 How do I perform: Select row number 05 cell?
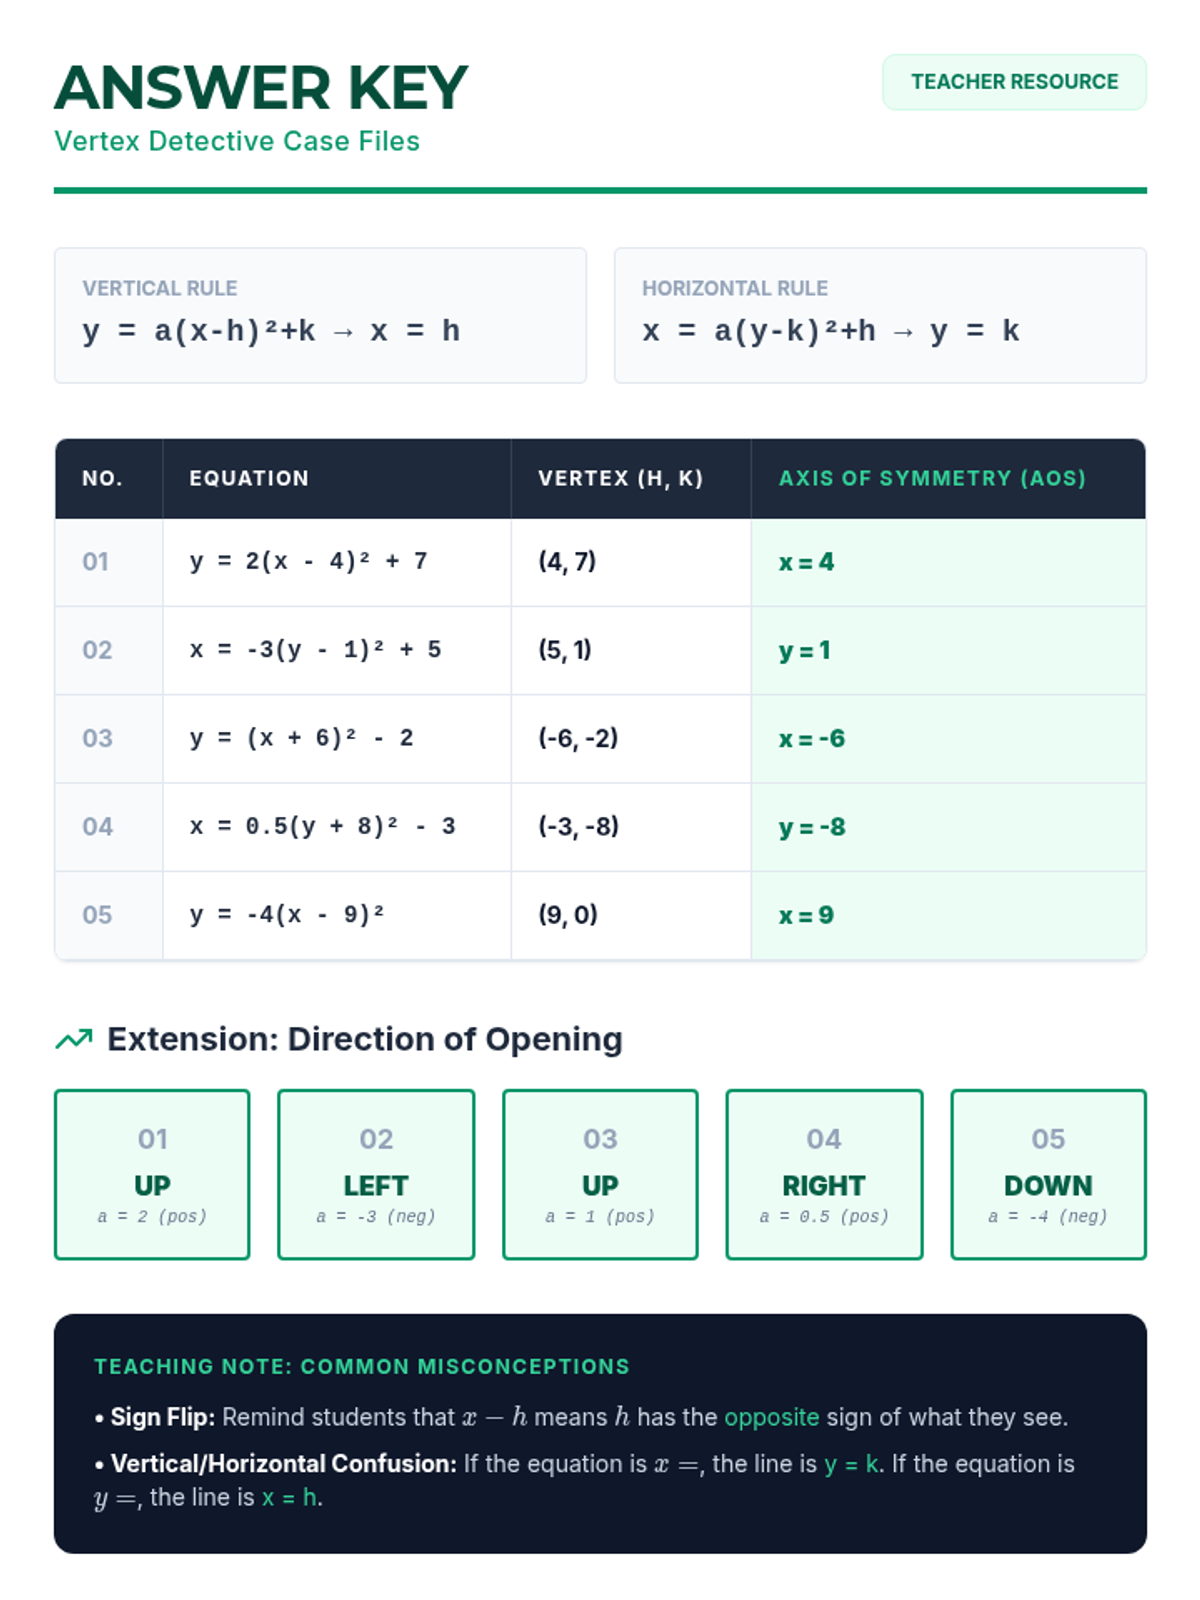click(97, 915)
